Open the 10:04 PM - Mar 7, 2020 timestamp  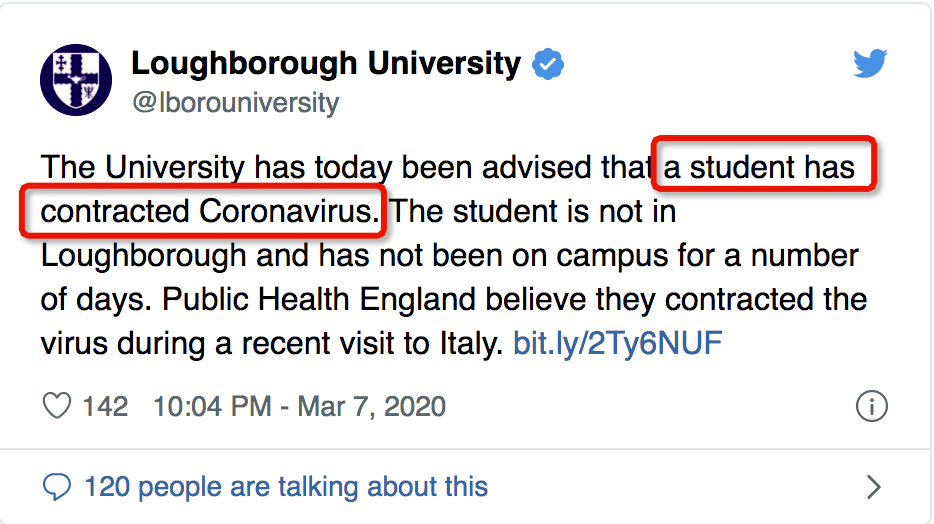coord(300,407)
